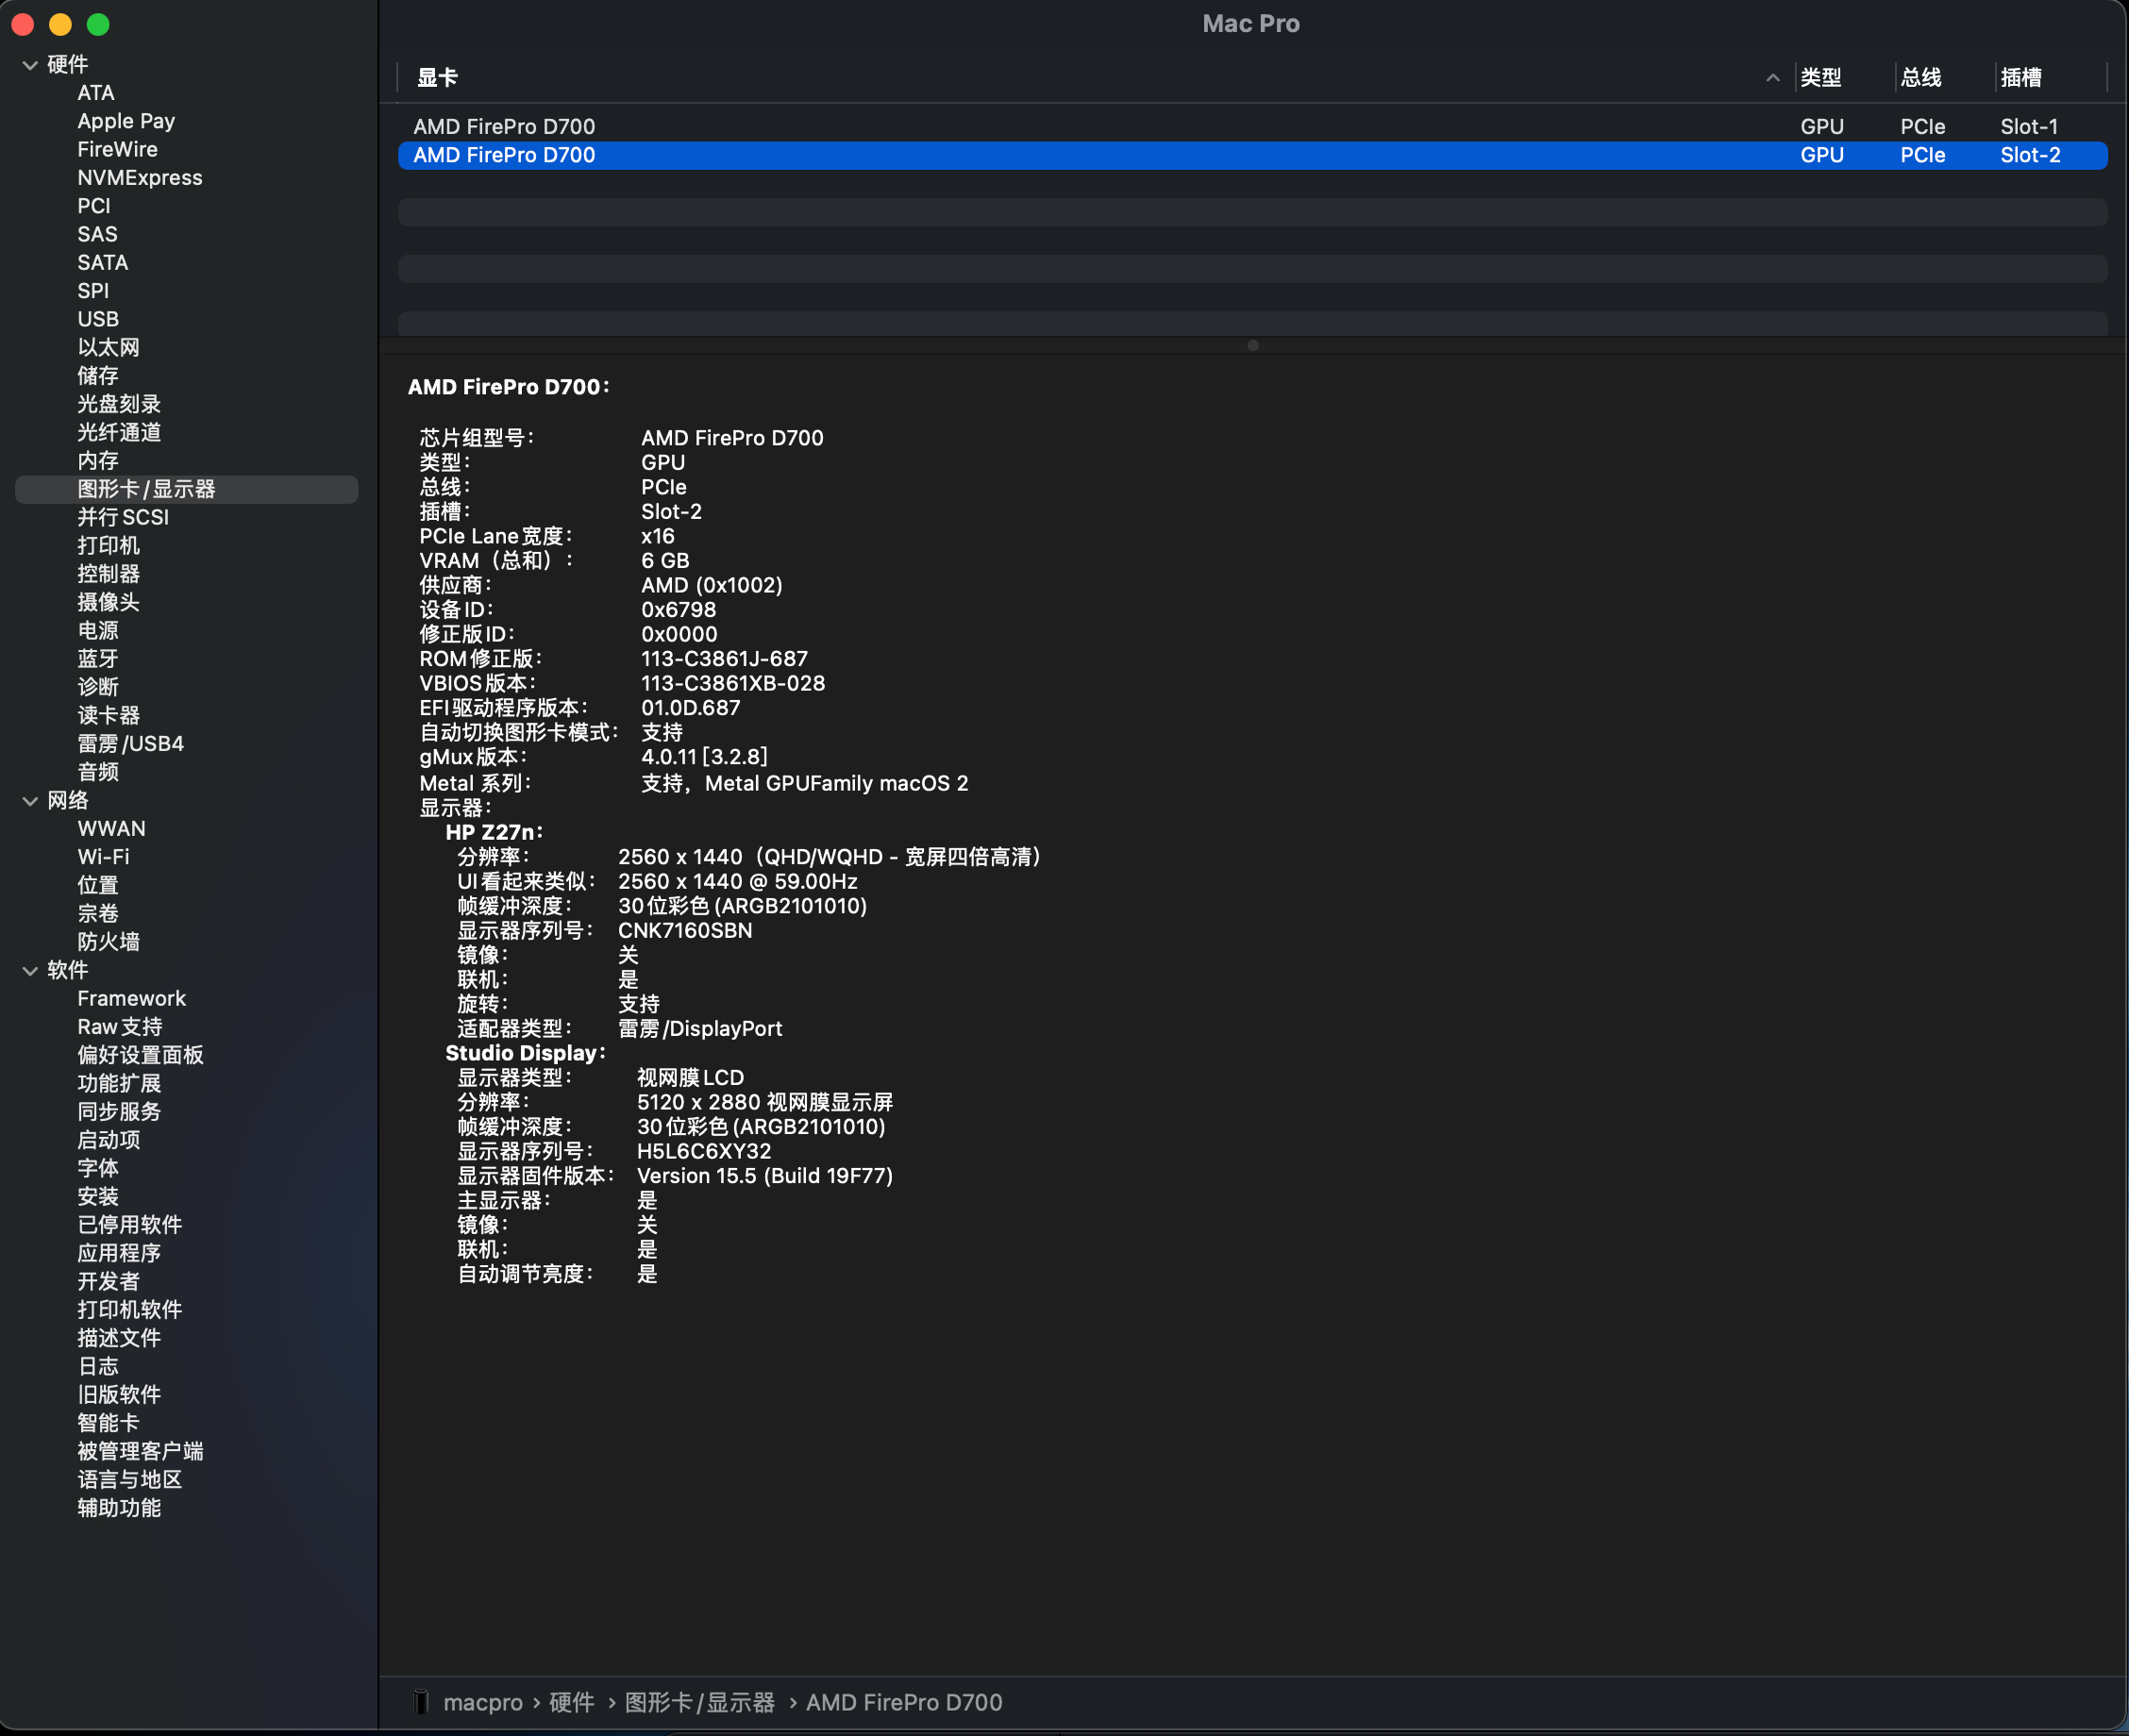The width and height of the screenshot is (2129, 1736).
Task: Select Framework under 软件
Action: pos(131,999)
